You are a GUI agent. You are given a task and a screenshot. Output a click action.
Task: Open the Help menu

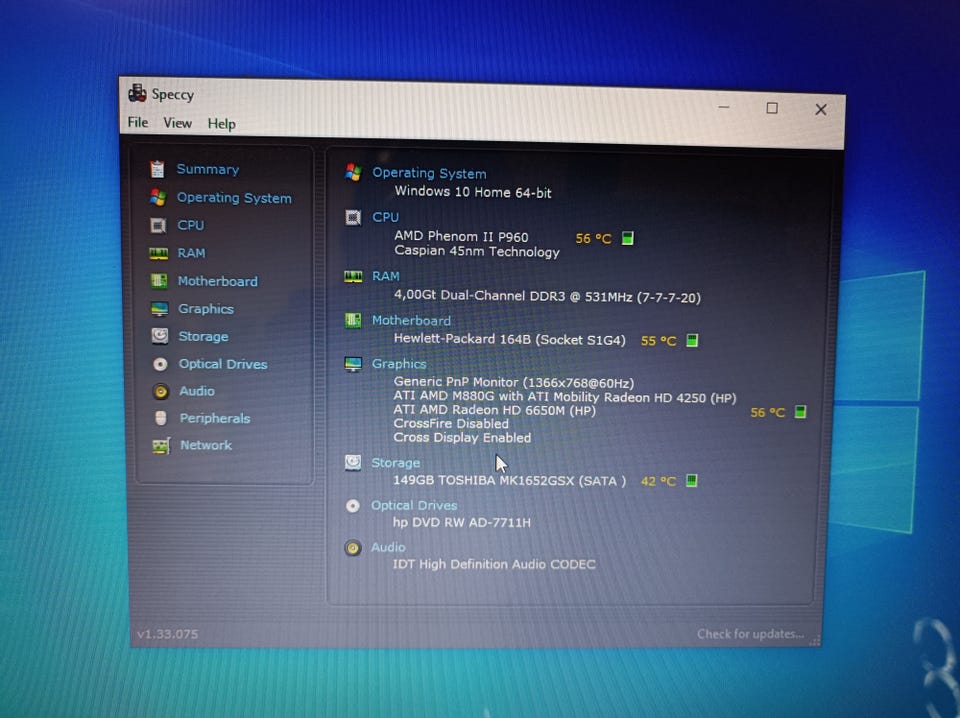[x=222, y=124]
